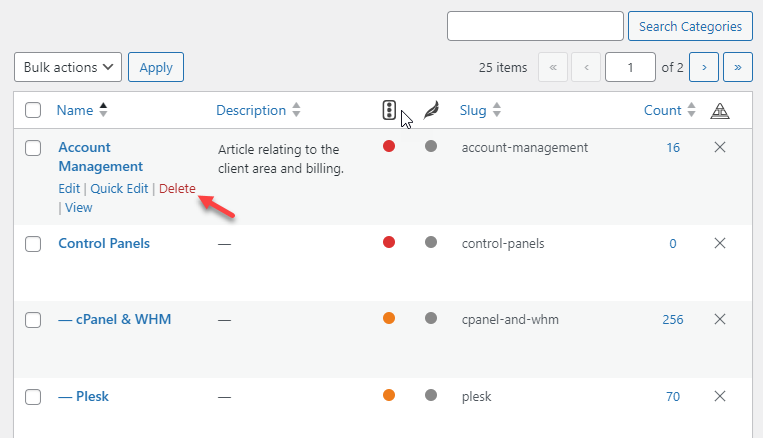This screenshot has width=763, height=438.
Task: Click the red SEO dot for Control Panels
Action: (389, 242)
